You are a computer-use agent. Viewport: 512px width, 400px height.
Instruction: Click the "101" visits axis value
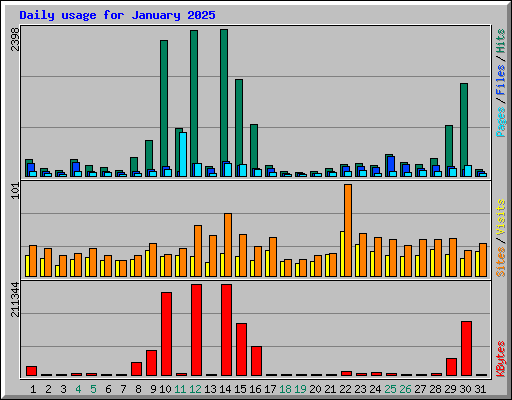[15, 191]
